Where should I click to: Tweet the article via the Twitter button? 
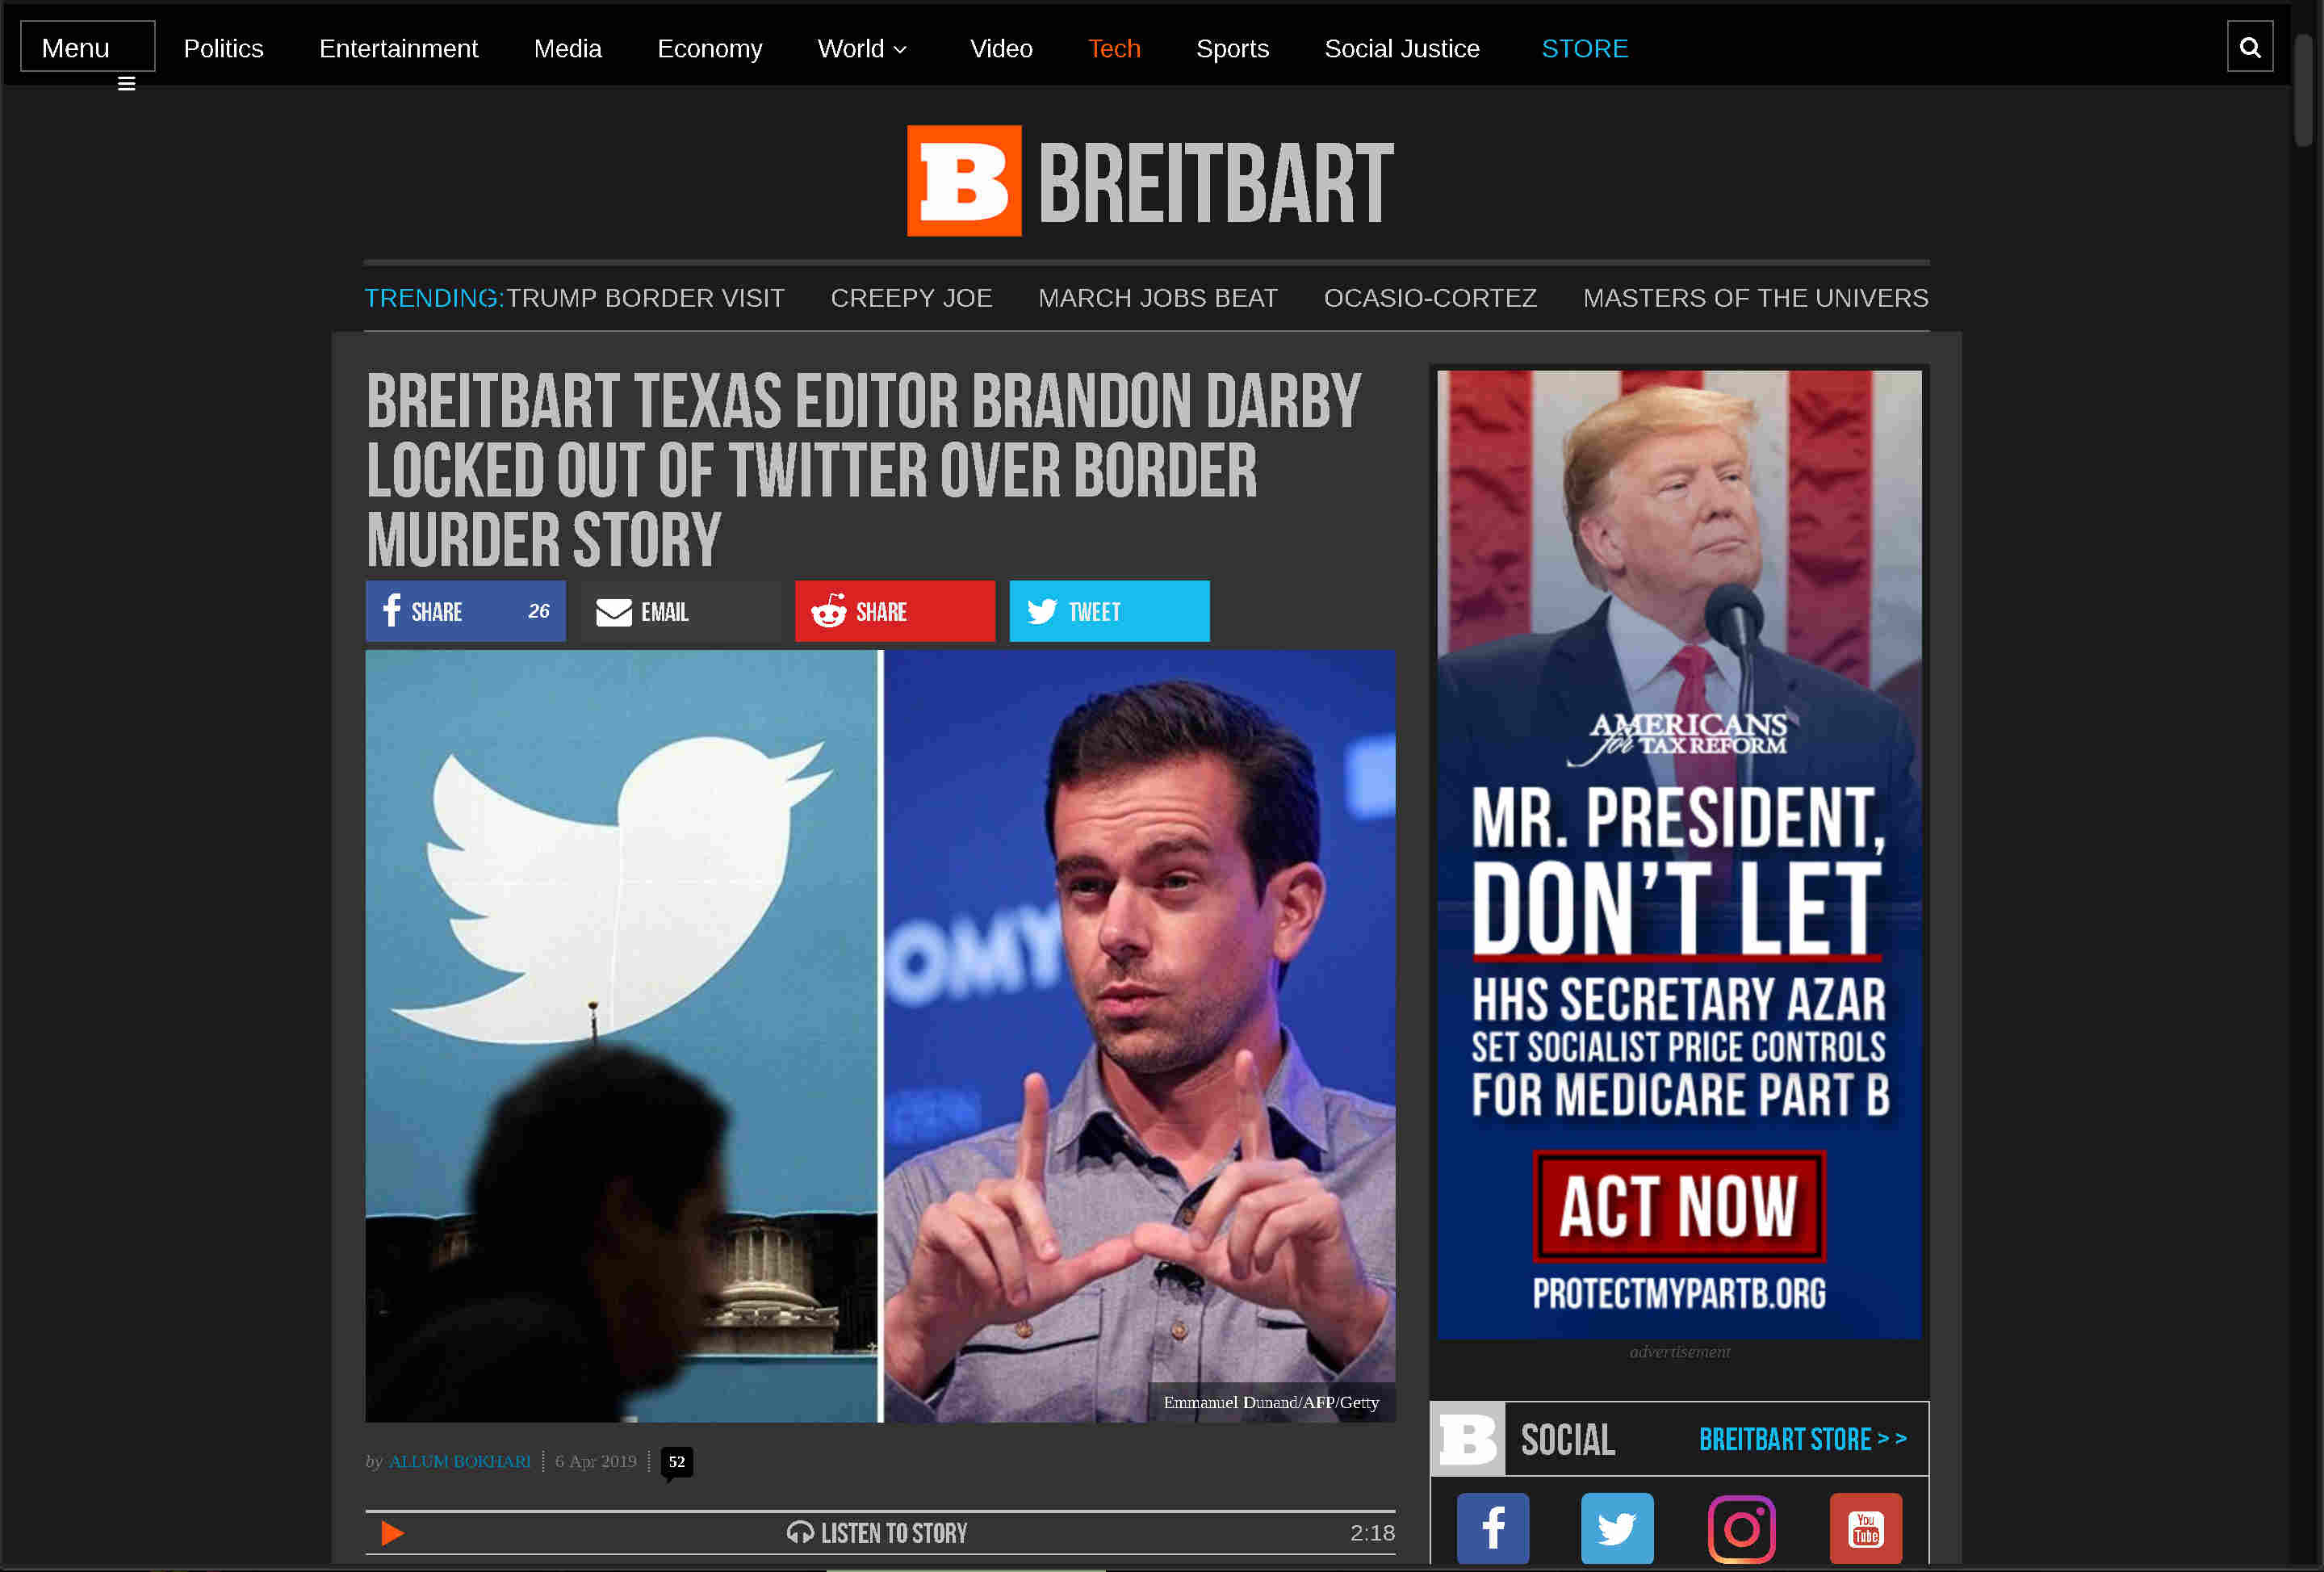[1108, 611]
